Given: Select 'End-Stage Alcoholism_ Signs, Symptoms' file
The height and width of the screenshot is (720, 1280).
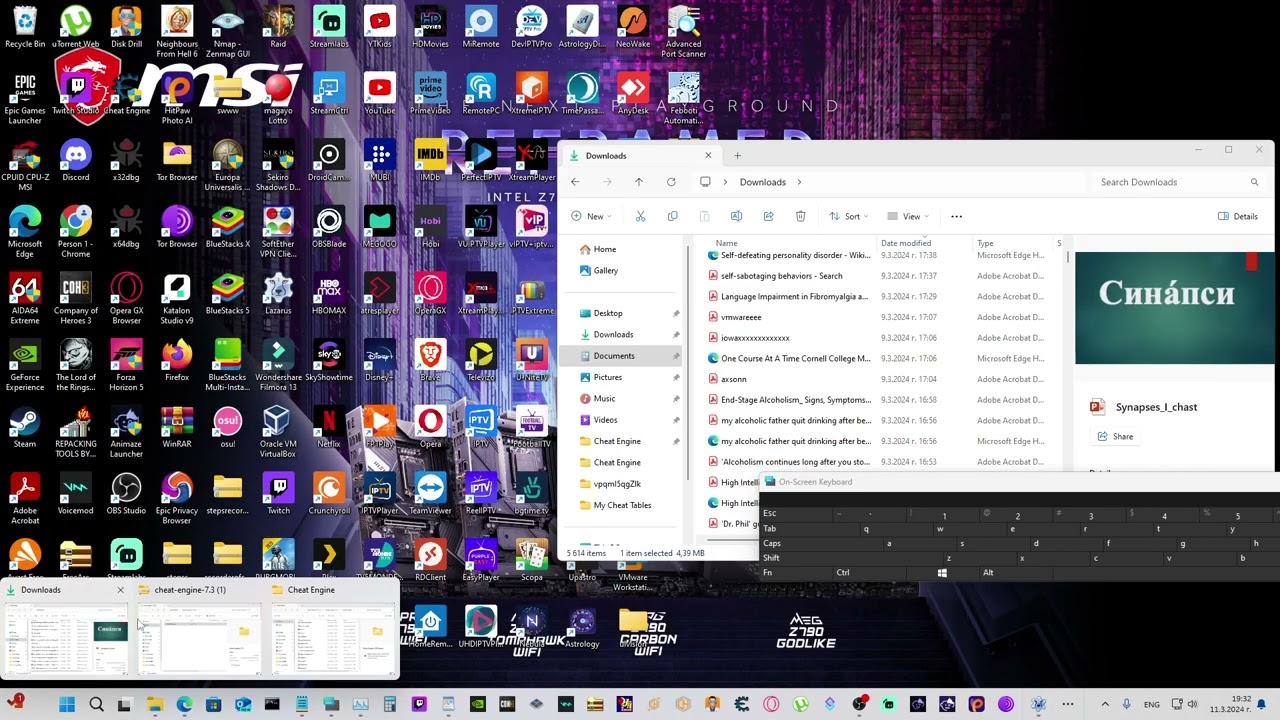Looking at the screenshot, I should point(795,400).
